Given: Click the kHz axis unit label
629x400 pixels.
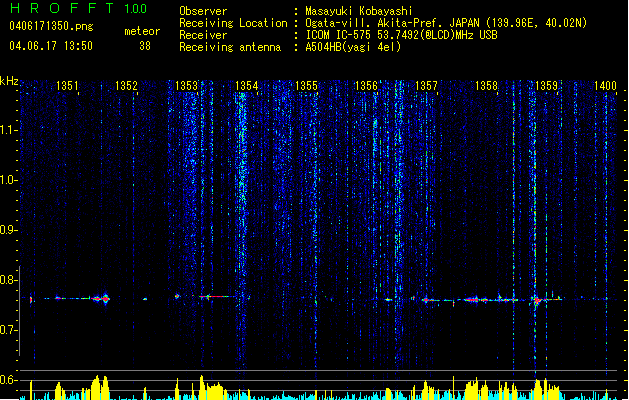Looking at the screenshot, I should (9, 81).
